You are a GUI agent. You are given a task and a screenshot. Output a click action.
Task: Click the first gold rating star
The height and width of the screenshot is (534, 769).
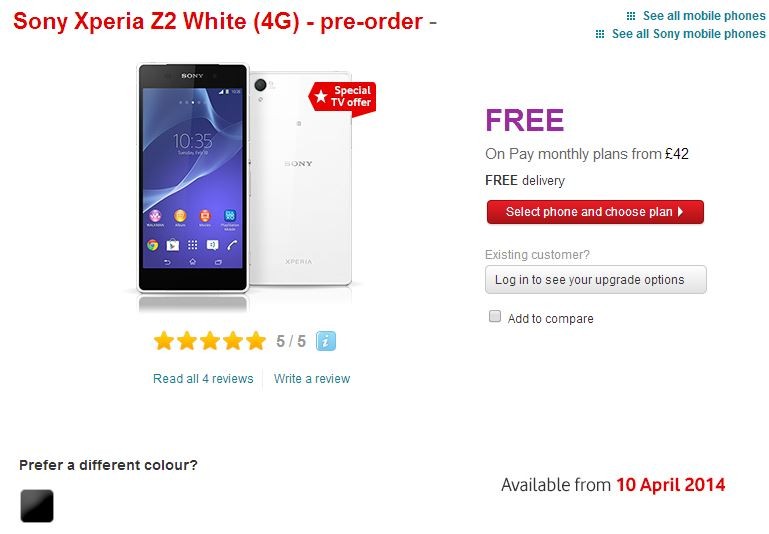pos(164,341)
